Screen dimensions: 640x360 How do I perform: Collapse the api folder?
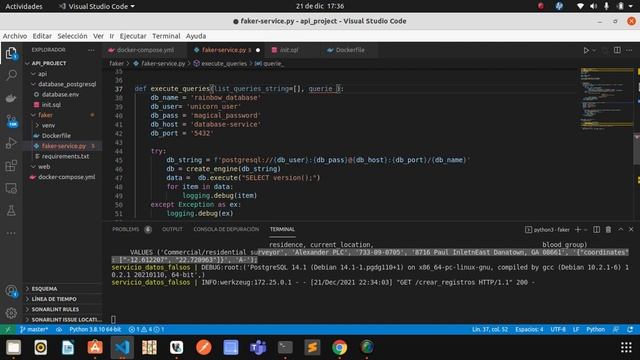[x=42, y=74]
